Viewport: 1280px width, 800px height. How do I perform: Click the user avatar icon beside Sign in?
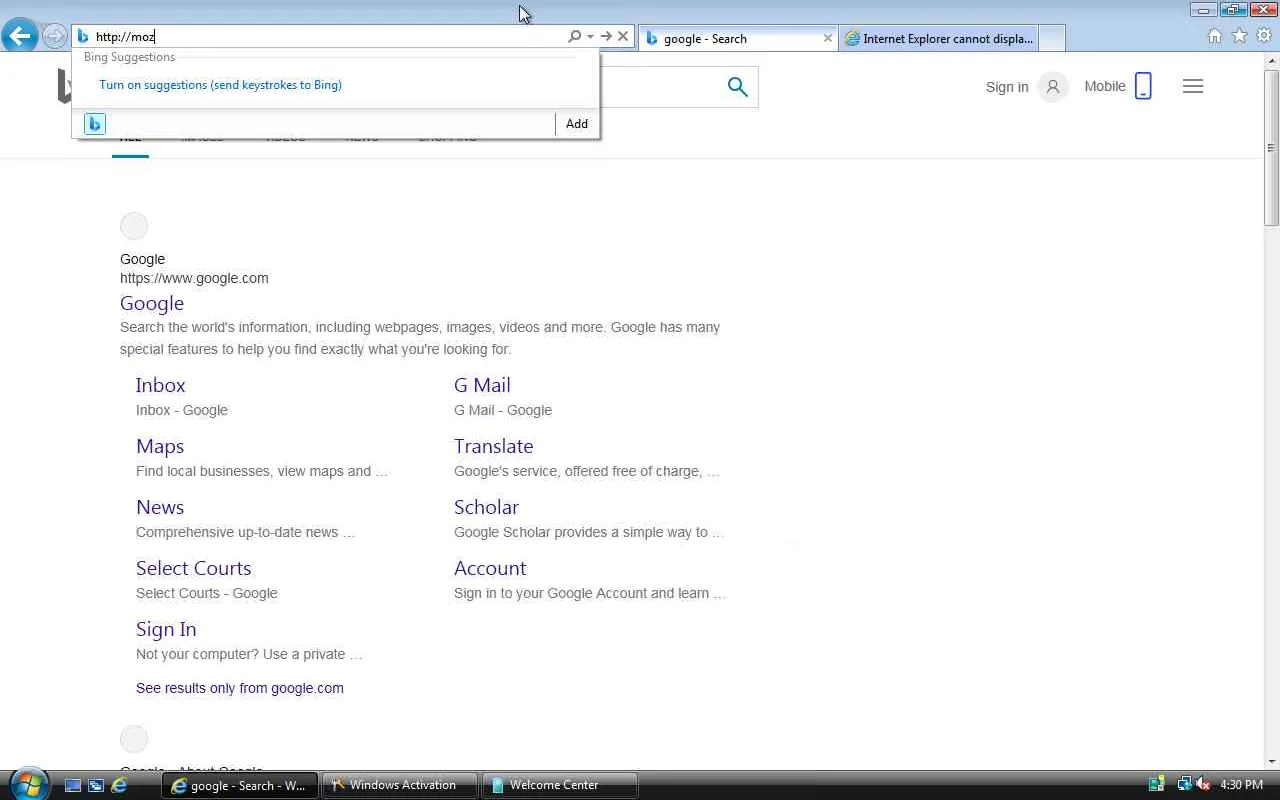click(x=1052, y=87)
